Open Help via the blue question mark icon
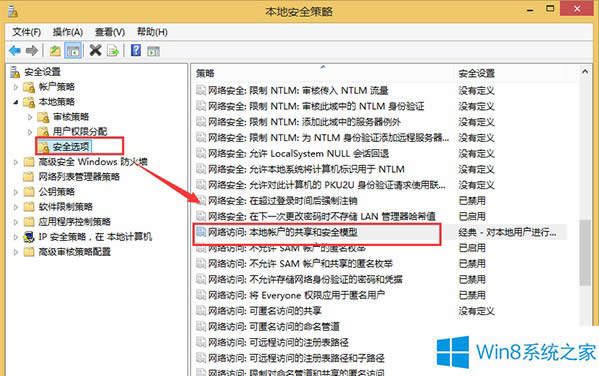Image resolution: width=599 pixels, height=376 pixels. (136, 50)
